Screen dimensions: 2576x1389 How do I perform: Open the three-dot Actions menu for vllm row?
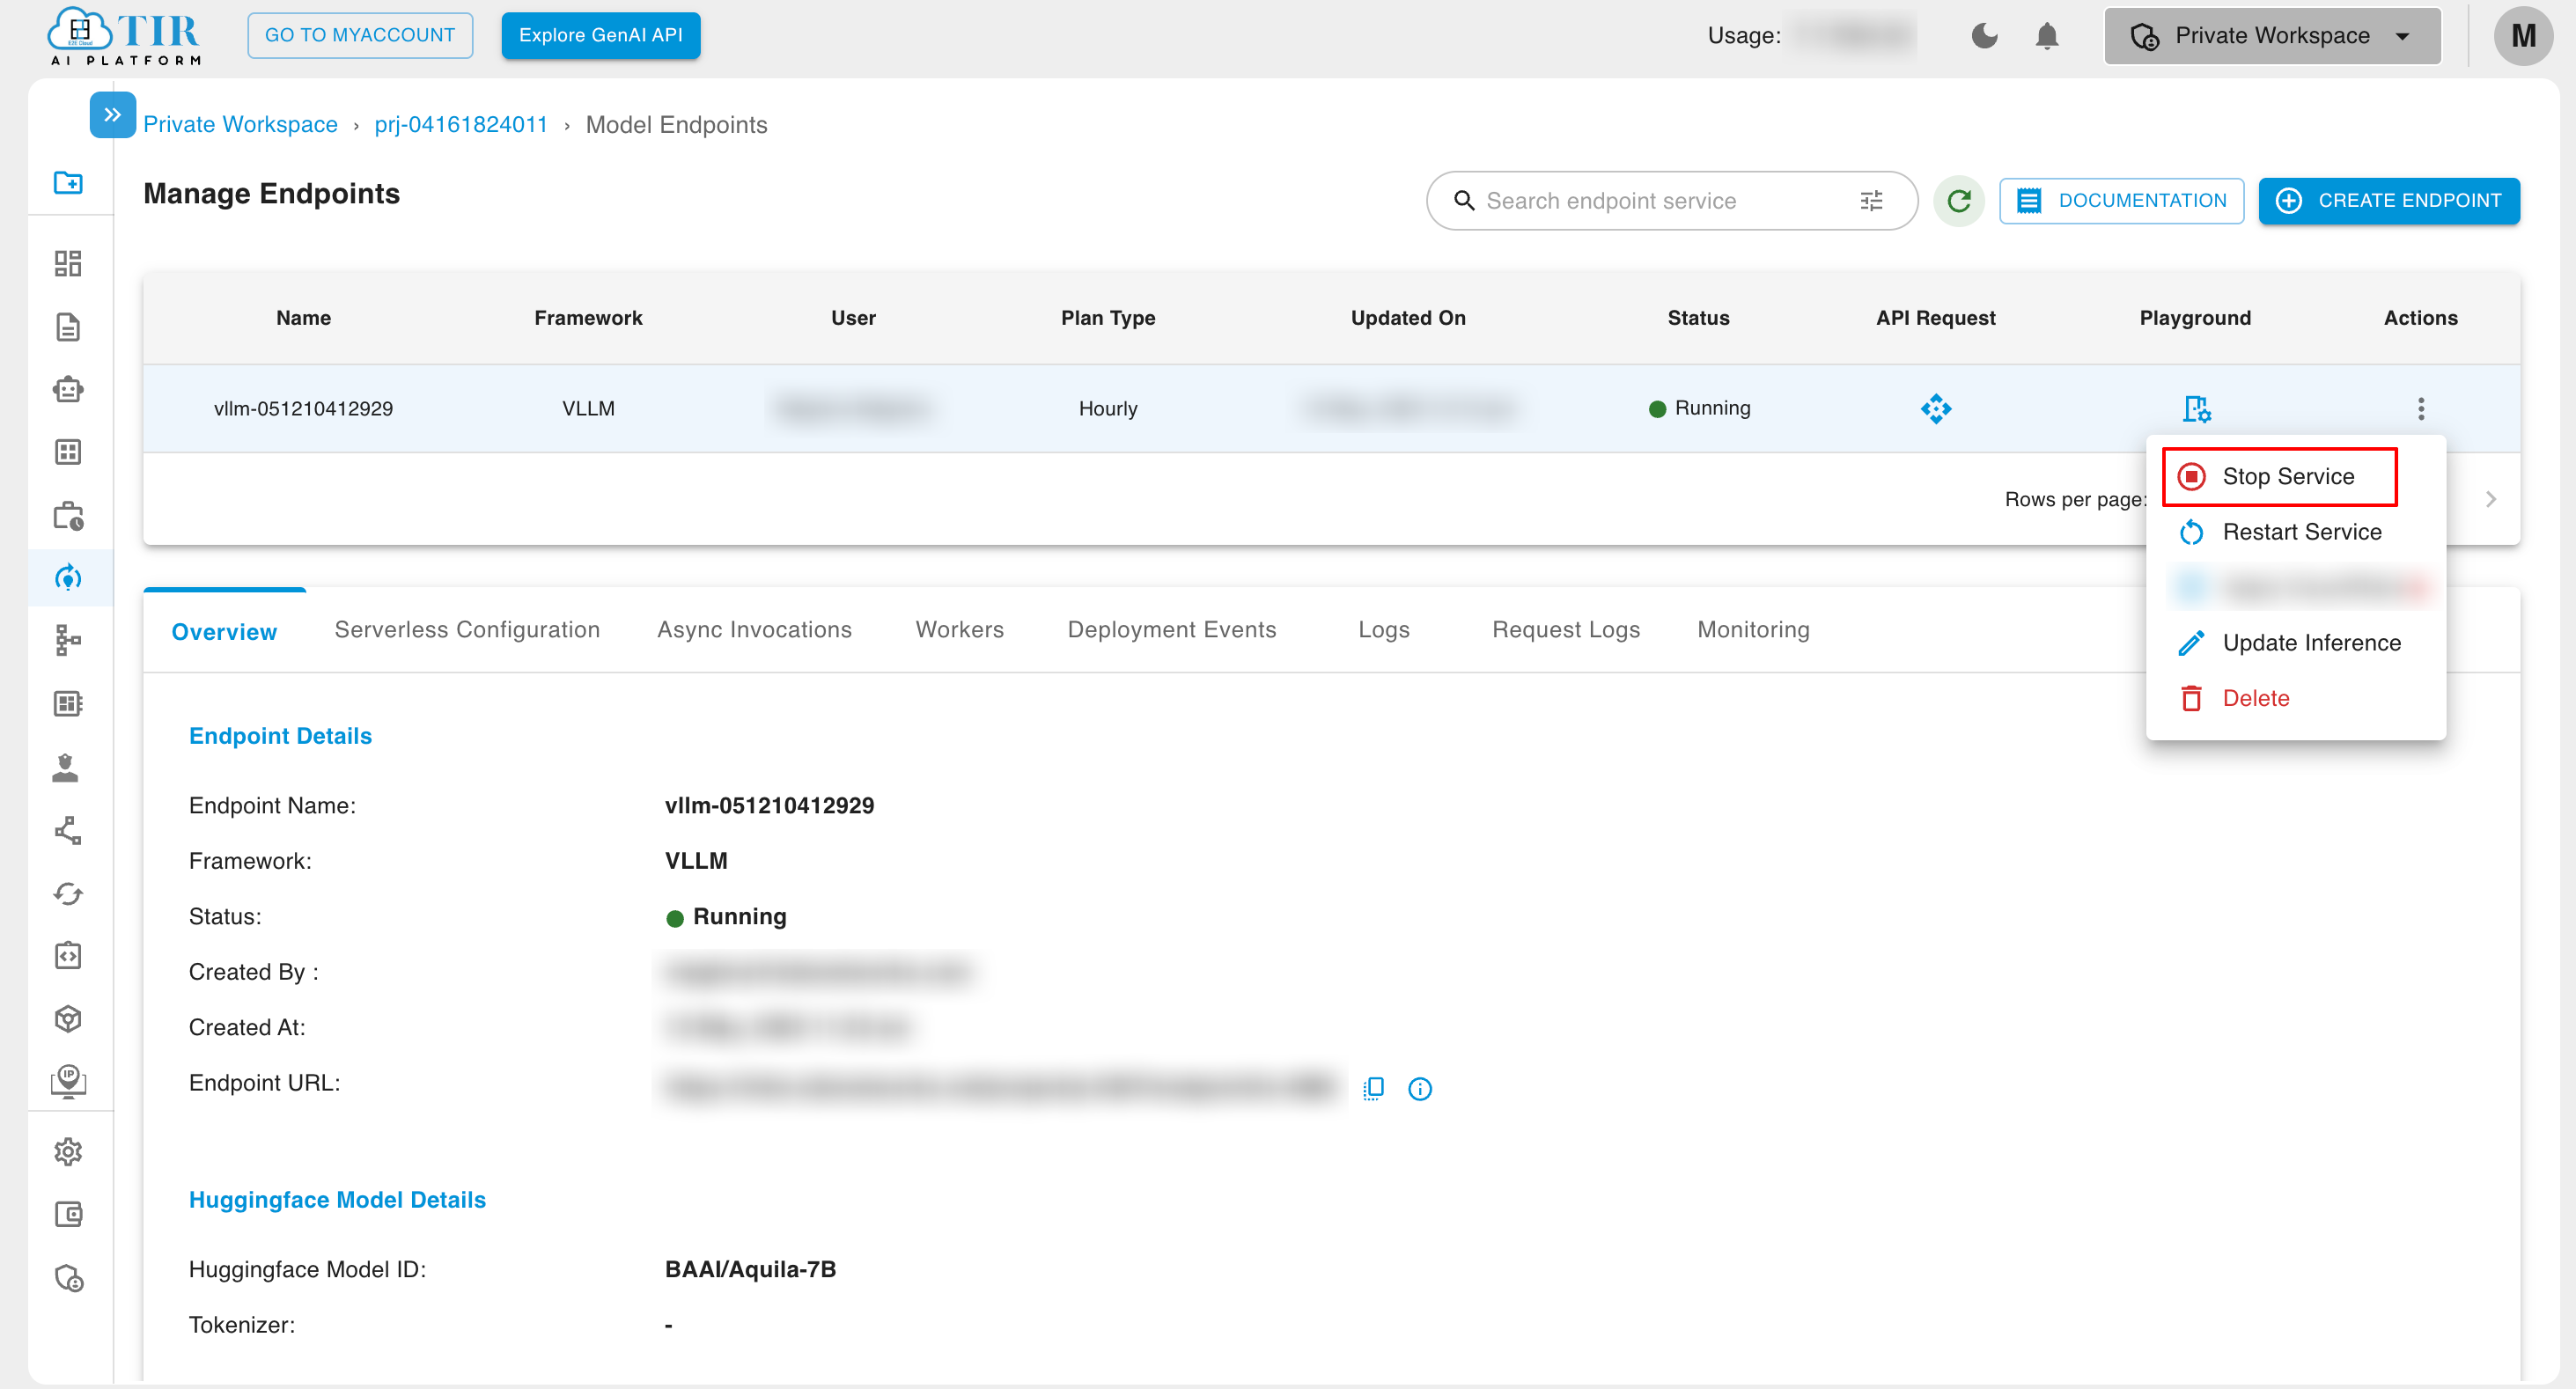[x=2420, y=408]
